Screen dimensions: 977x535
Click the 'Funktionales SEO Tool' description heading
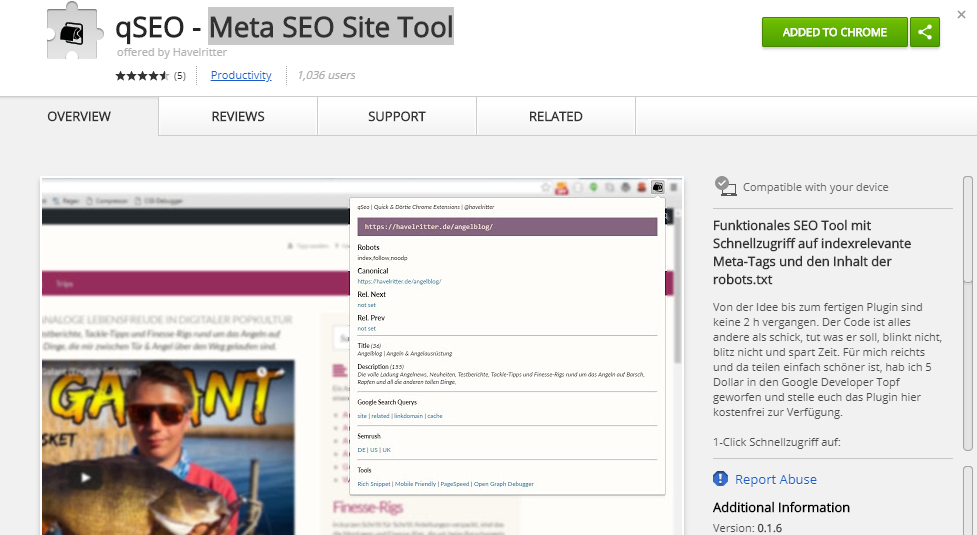click(812, 252)
